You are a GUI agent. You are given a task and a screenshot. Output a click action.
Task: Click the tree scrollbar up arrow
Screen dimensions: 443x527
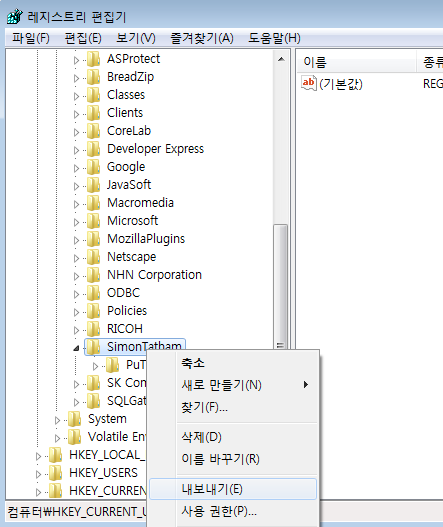(x=281, y=59)
